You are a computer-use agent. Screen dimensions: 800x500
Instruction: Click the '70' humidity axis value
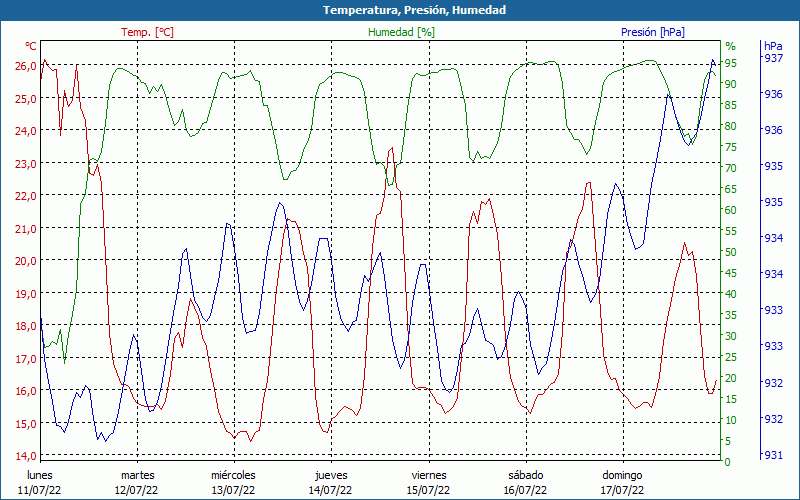[x=731, y=168]
